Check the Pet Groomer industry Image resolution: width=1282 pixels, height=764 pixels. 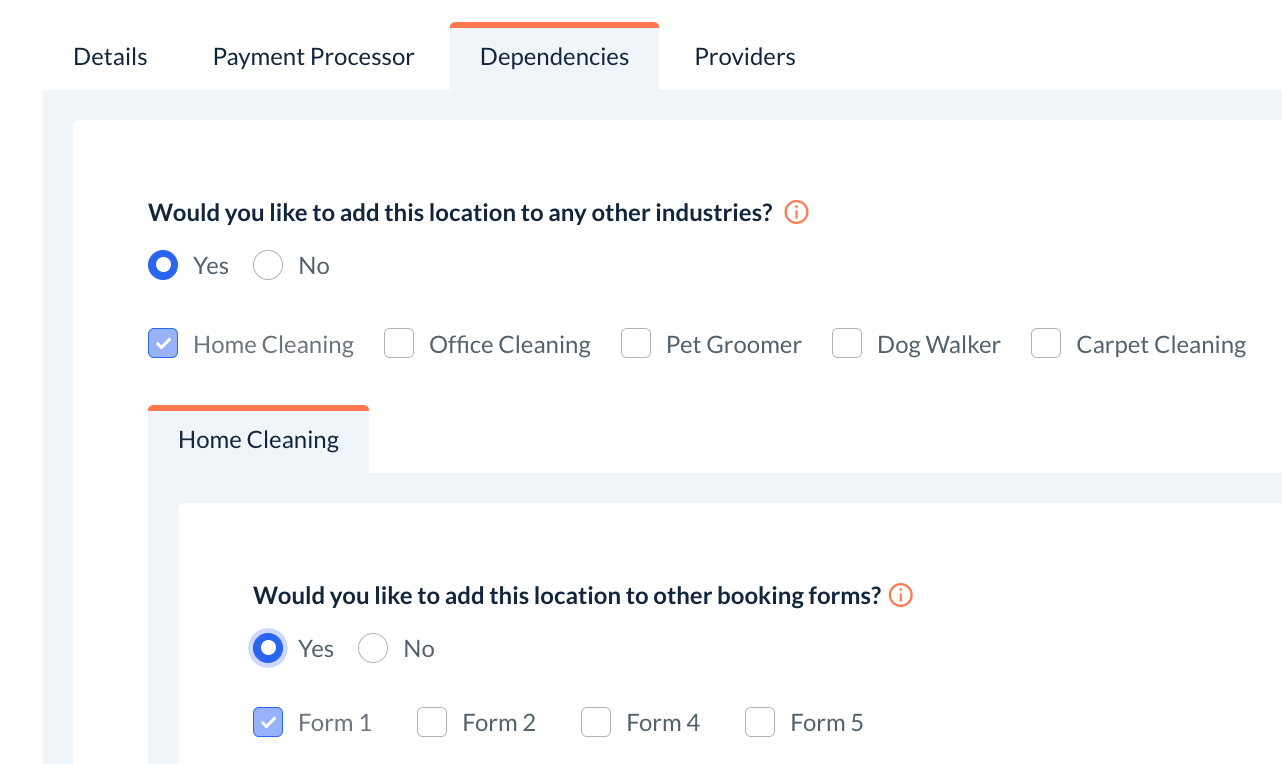(x=636, y=345)
